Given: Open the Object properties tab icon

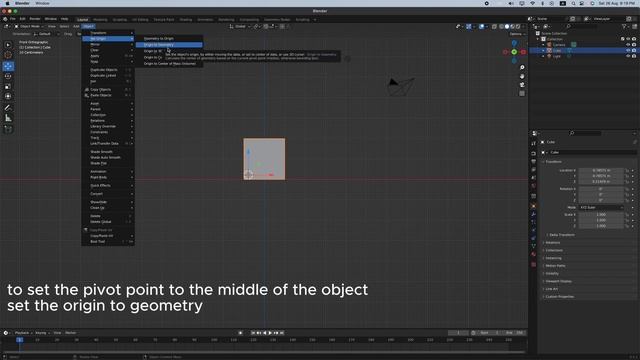Looking at the screenshot, I should (533, 206).
